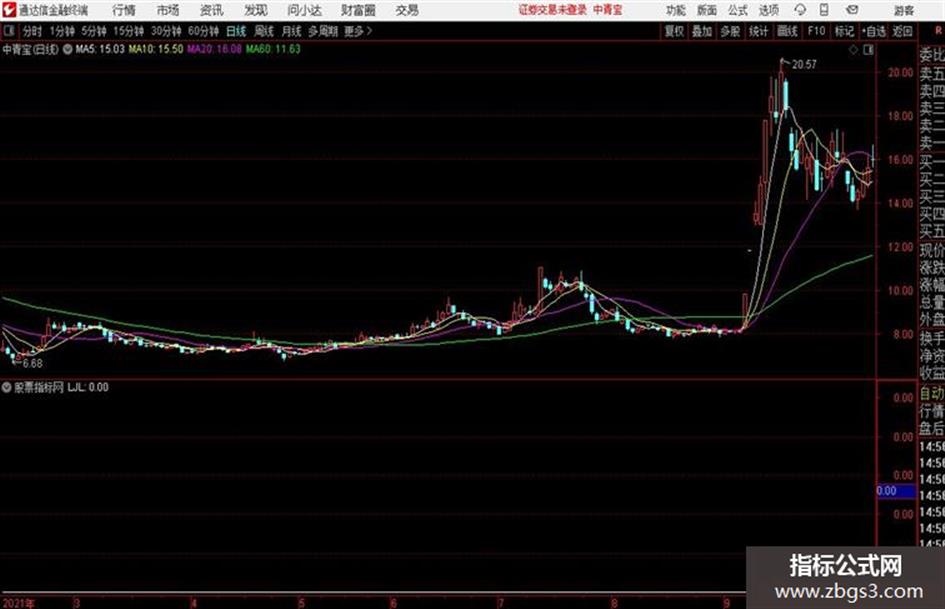Click the 统计 statistics toolbar button

click(758, 31)
